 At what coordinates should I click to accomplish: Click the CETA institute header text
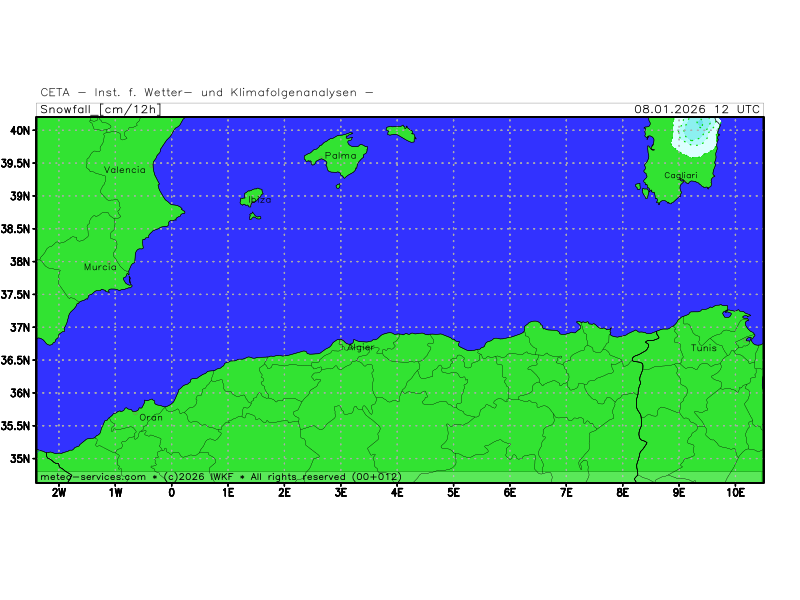[207, 92]
